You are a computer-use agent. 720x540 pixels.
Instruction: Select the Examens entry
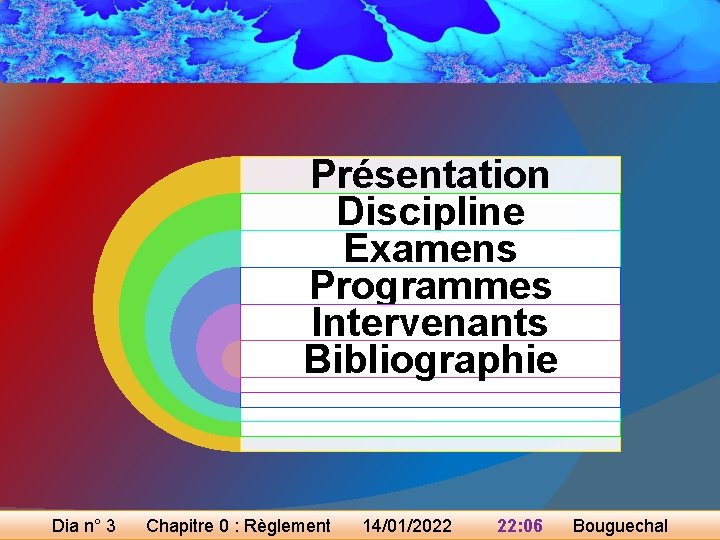click(x=430, y=248)
